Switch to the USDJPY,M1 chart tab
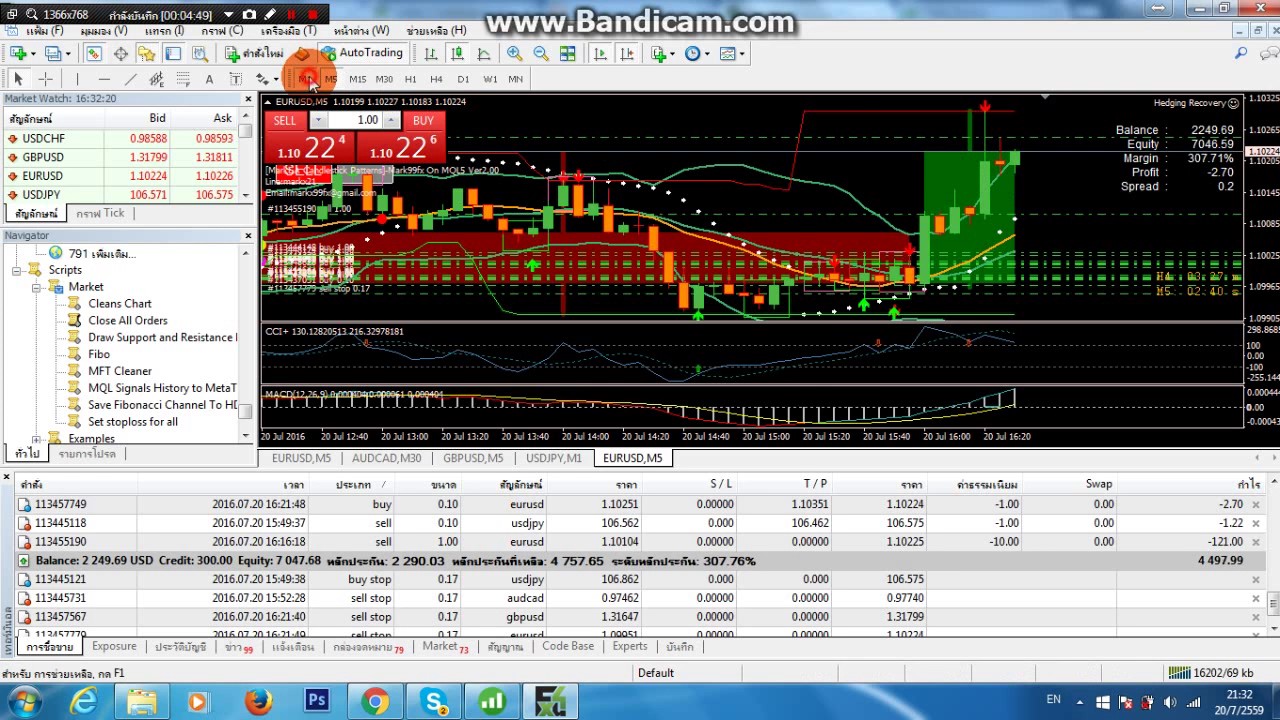This screenshot has width=1280, height=720. (x=554, y=458)
